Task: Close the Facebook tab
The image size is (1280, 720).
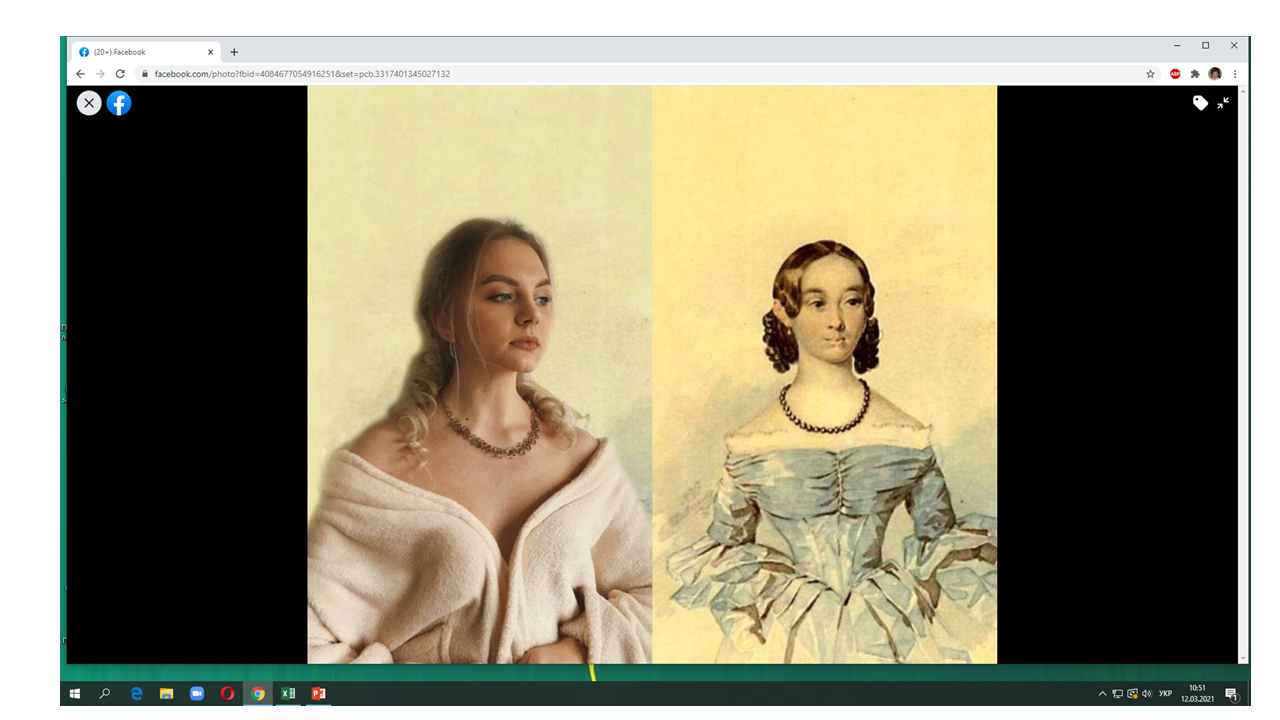Action: pyautogui.click(x=210, y=52)
